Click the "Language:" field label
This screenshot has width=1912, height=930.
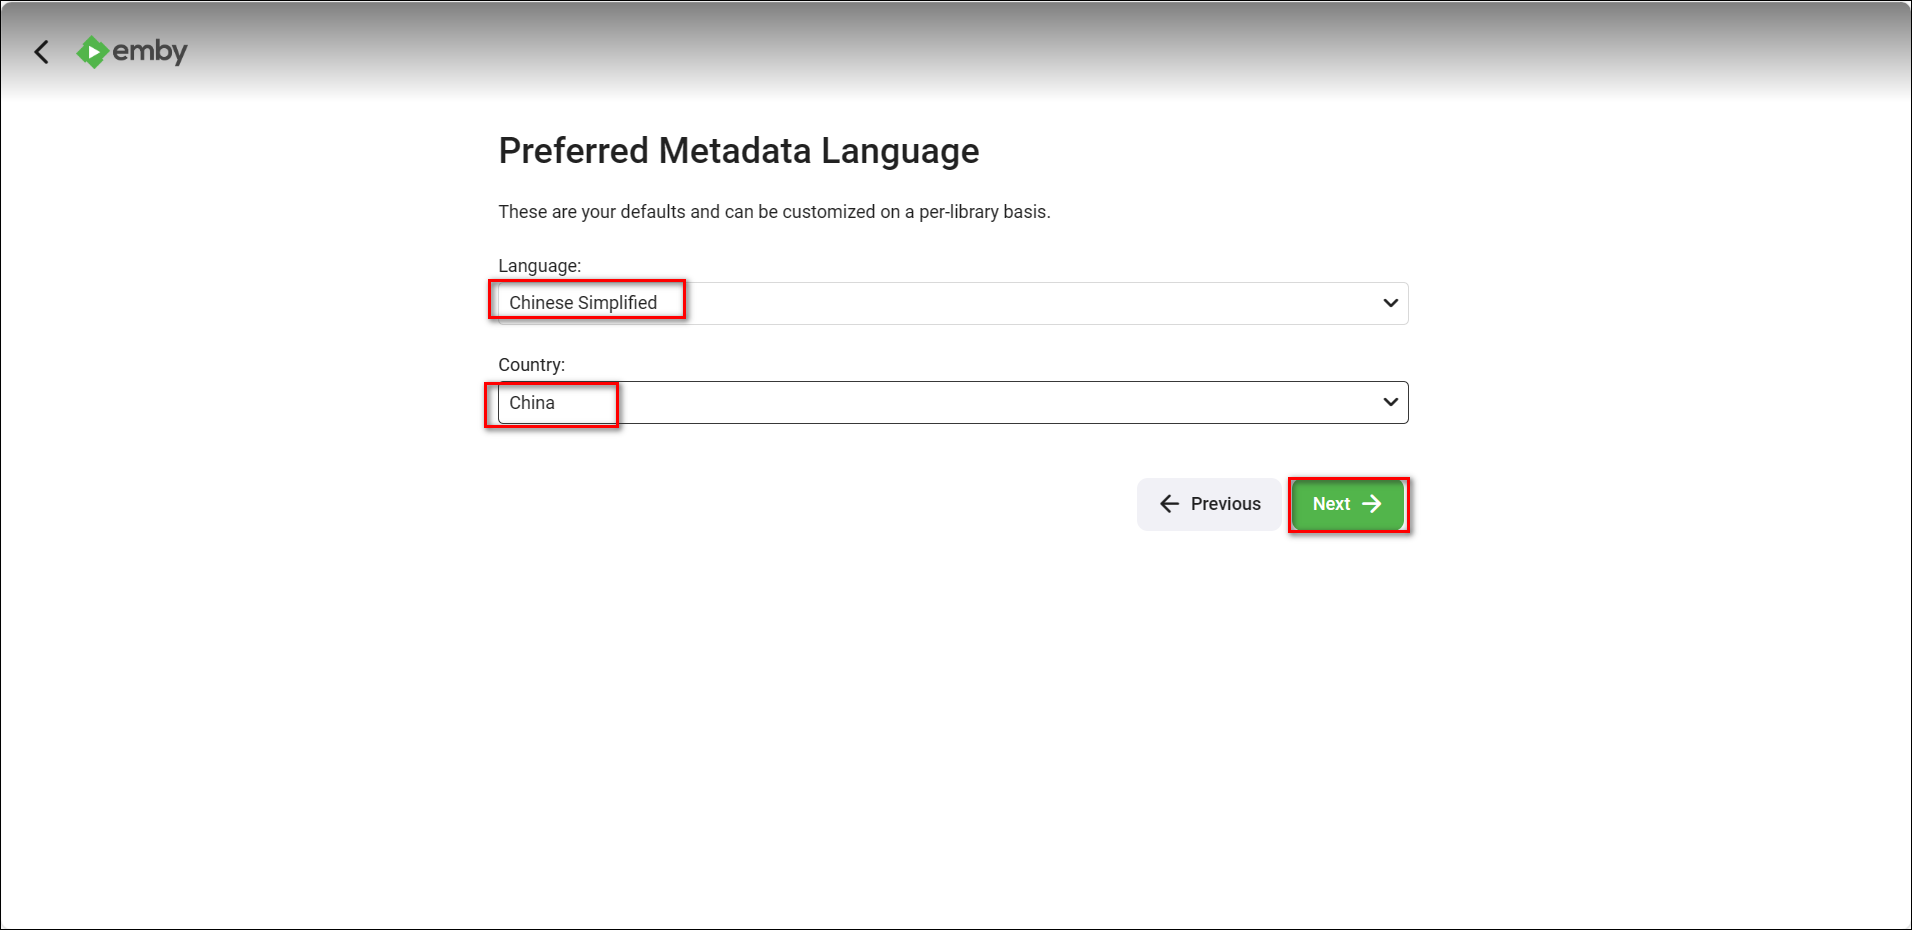(539, 266)
